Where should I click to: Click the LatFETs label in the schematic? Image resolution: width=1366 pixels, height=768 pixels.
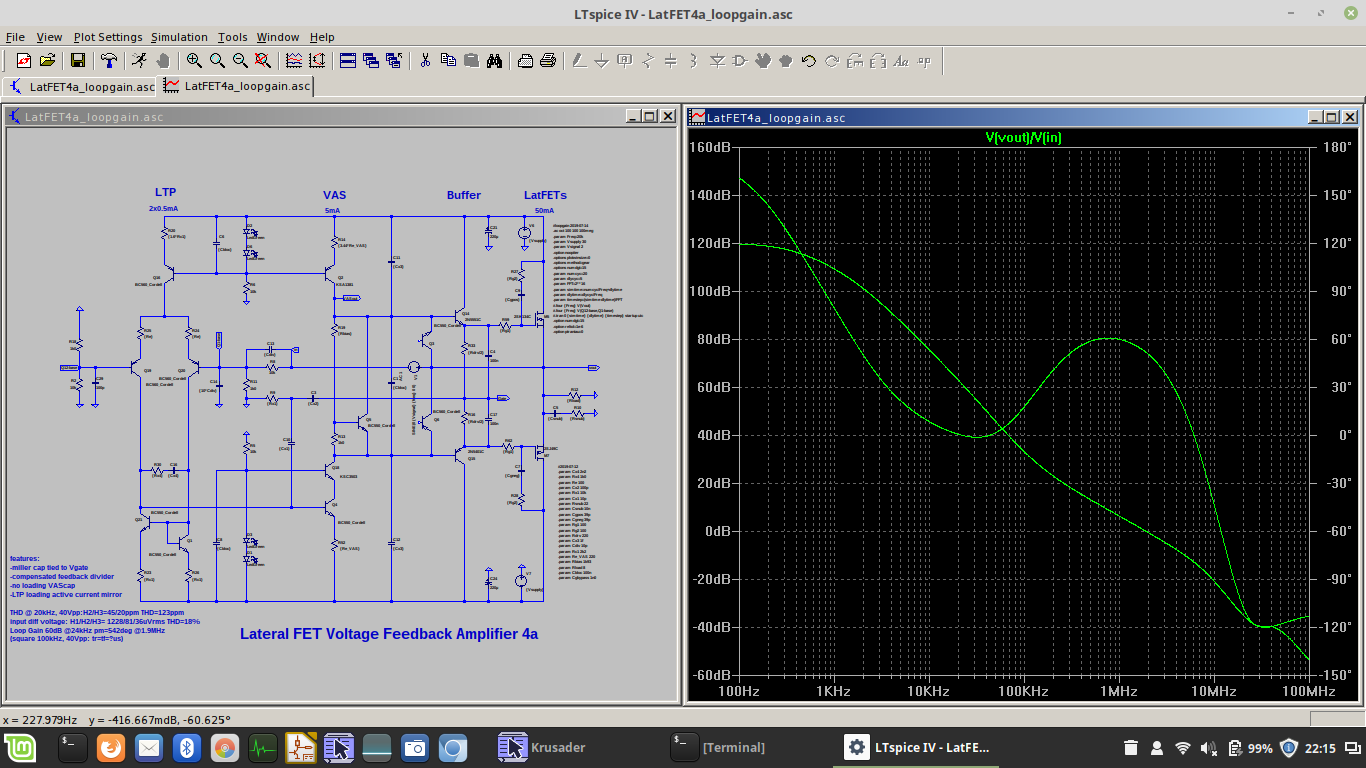(x=545, y=195)
